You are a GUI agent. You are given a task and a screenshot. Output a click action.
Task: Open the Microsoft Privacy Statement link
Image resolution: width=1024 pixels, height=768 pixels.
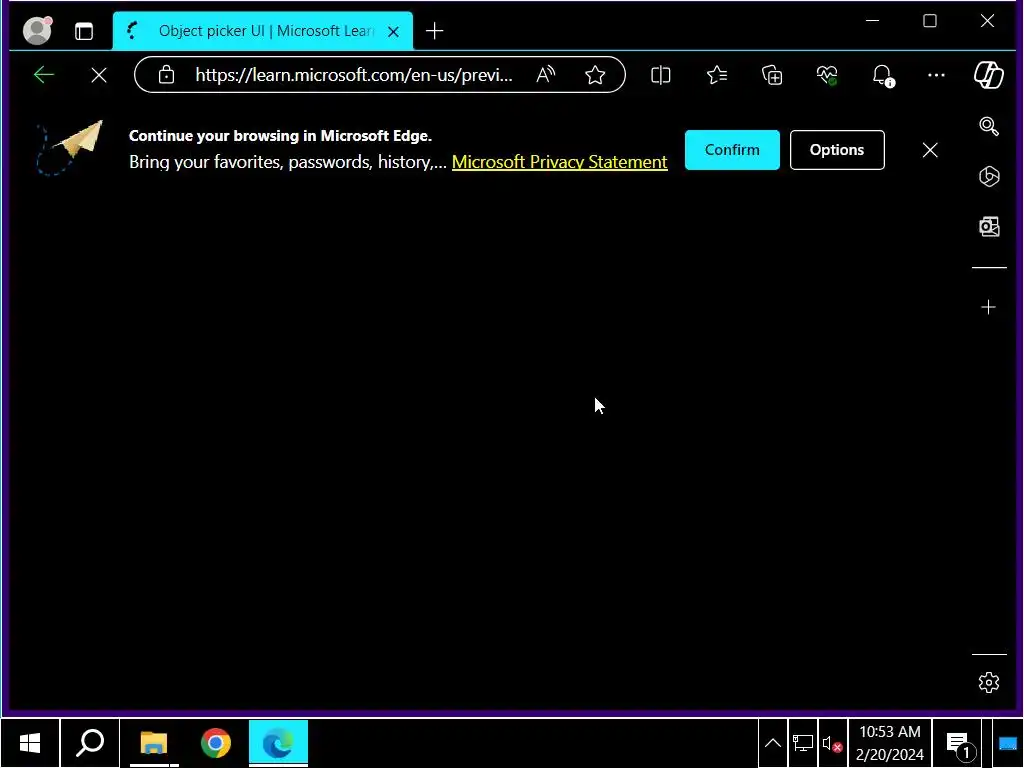click(560, 162)
